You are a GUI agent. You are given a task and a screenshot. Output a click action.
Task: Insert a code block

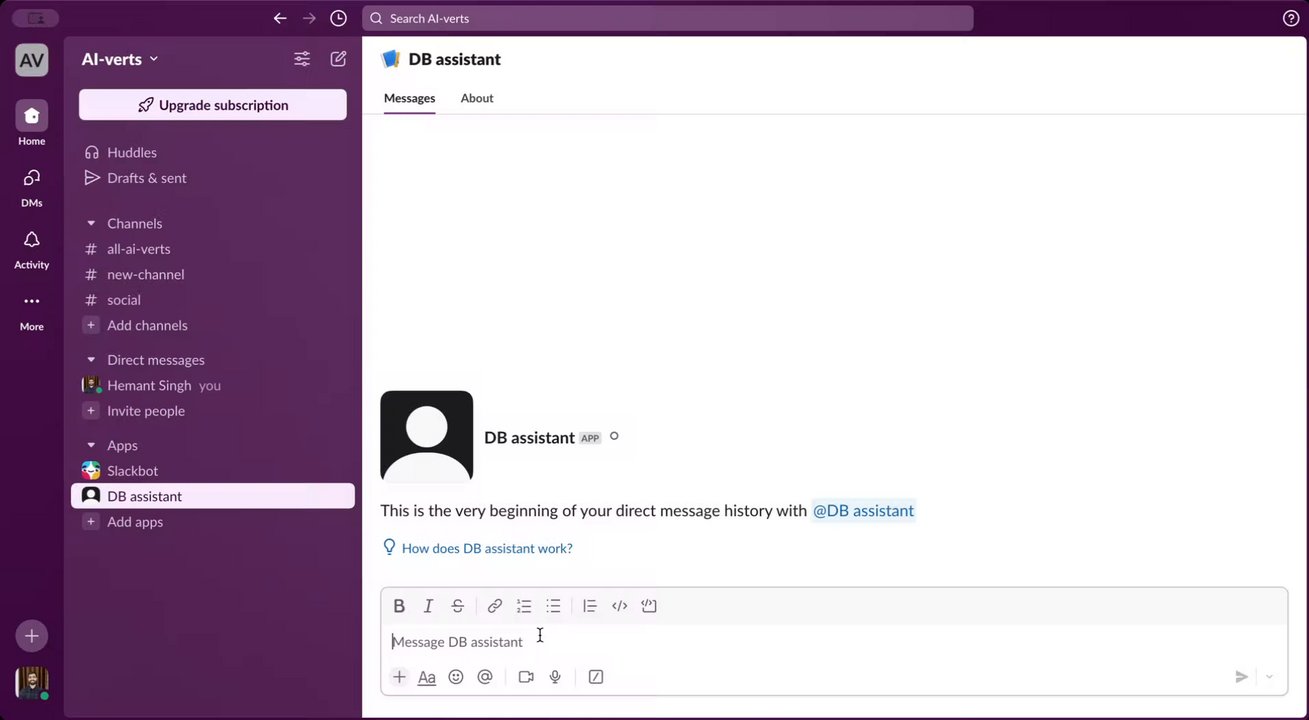tap(648, 606)
